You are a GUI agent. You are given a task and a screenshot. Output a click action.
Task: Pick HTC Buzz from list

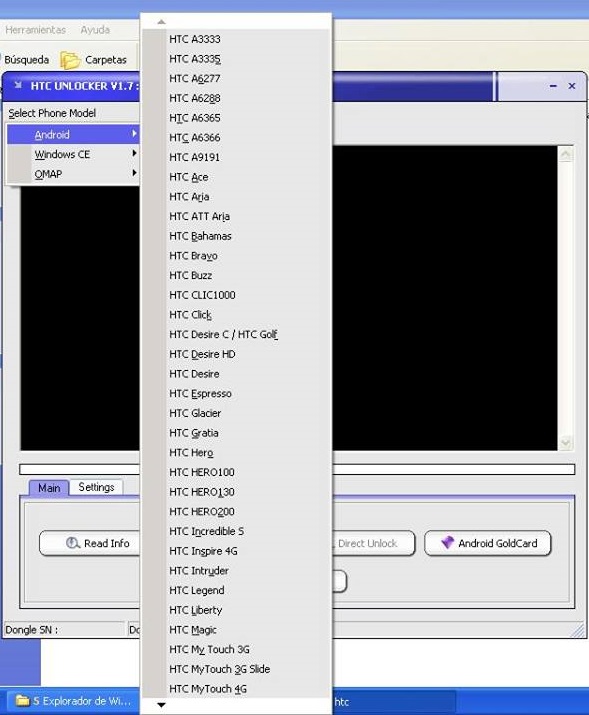(x=236, y=275)
